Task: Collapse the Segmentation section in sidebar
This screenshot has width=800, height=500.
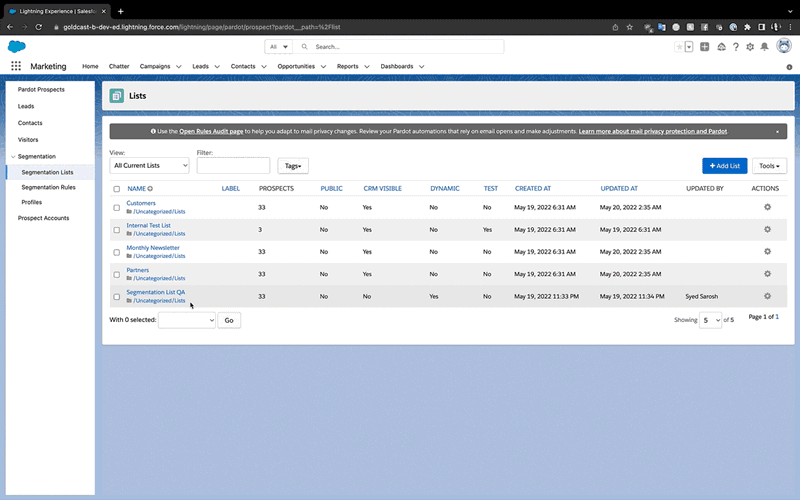Action: [11, 157]
